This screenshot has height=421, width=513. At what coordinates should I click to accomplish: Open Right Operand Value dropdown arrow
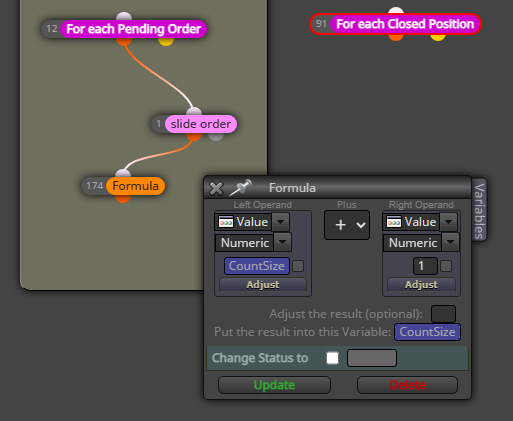click(448, 222)
